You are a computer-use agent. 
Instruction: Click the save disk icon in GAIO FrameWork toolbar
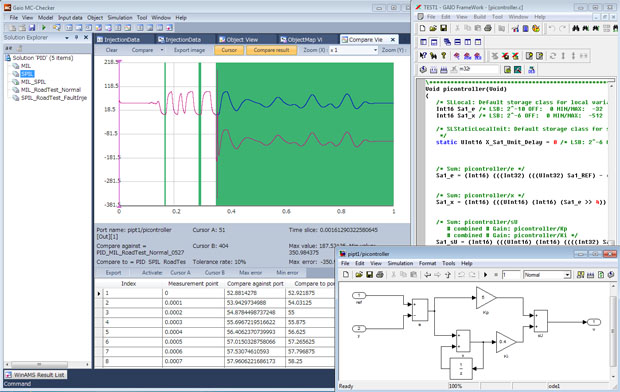[x=443, y=28]
